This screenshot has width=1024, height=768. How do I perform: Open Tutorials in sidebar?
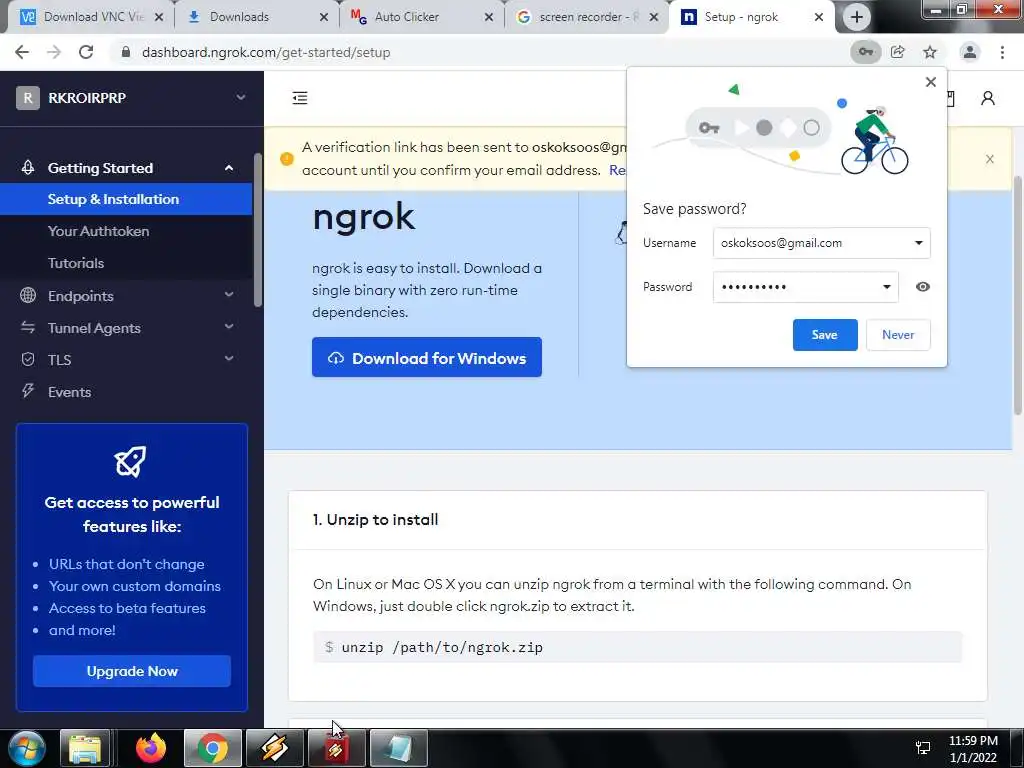tap(76, 263)
